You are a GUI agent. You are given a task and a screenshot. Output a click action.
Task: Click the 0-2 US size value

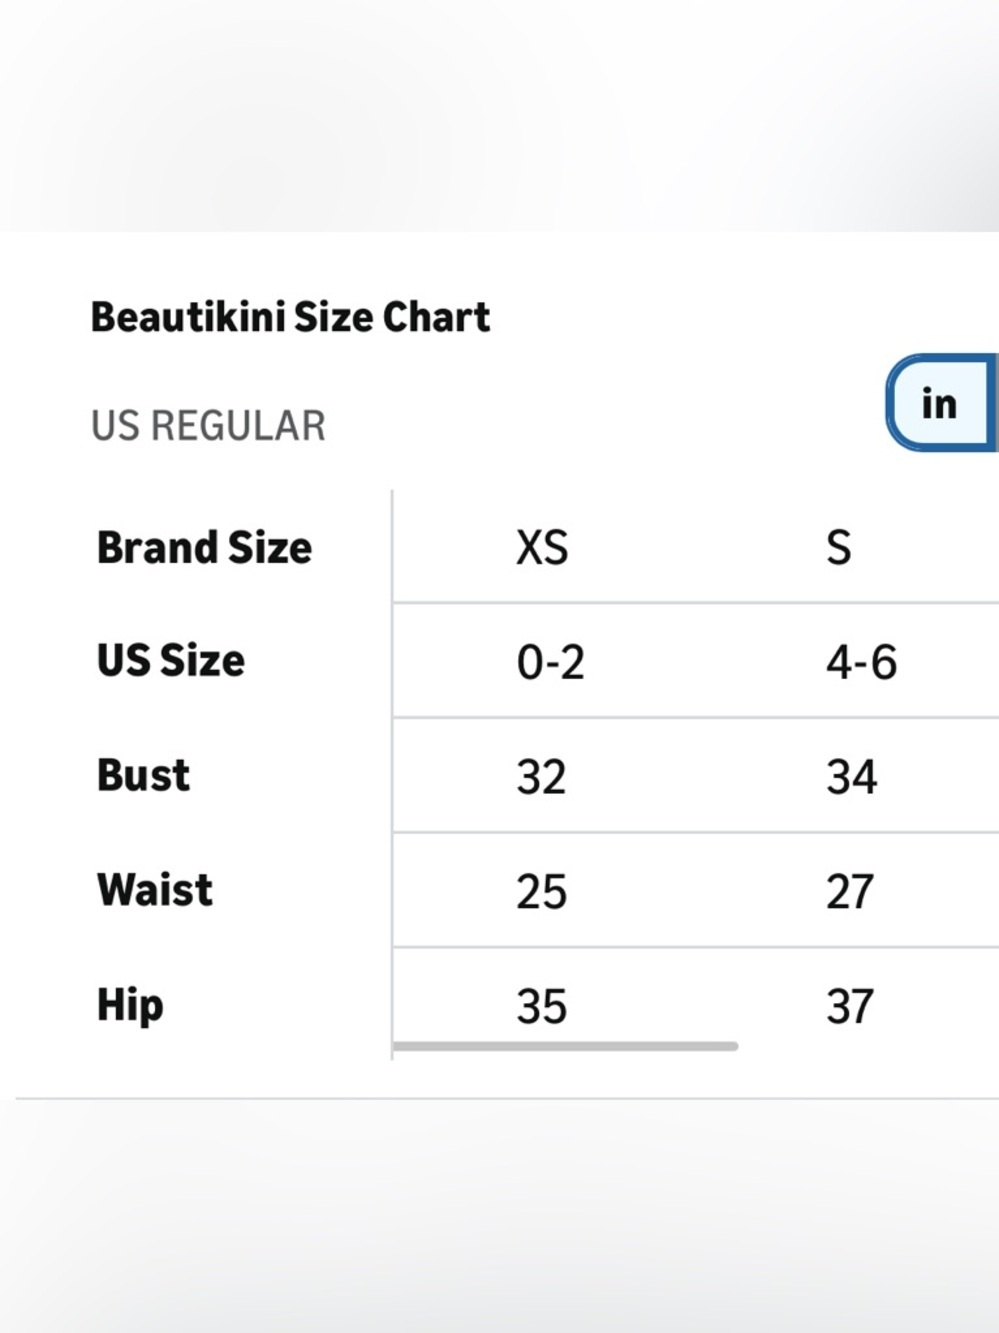(x=550, y=662)
